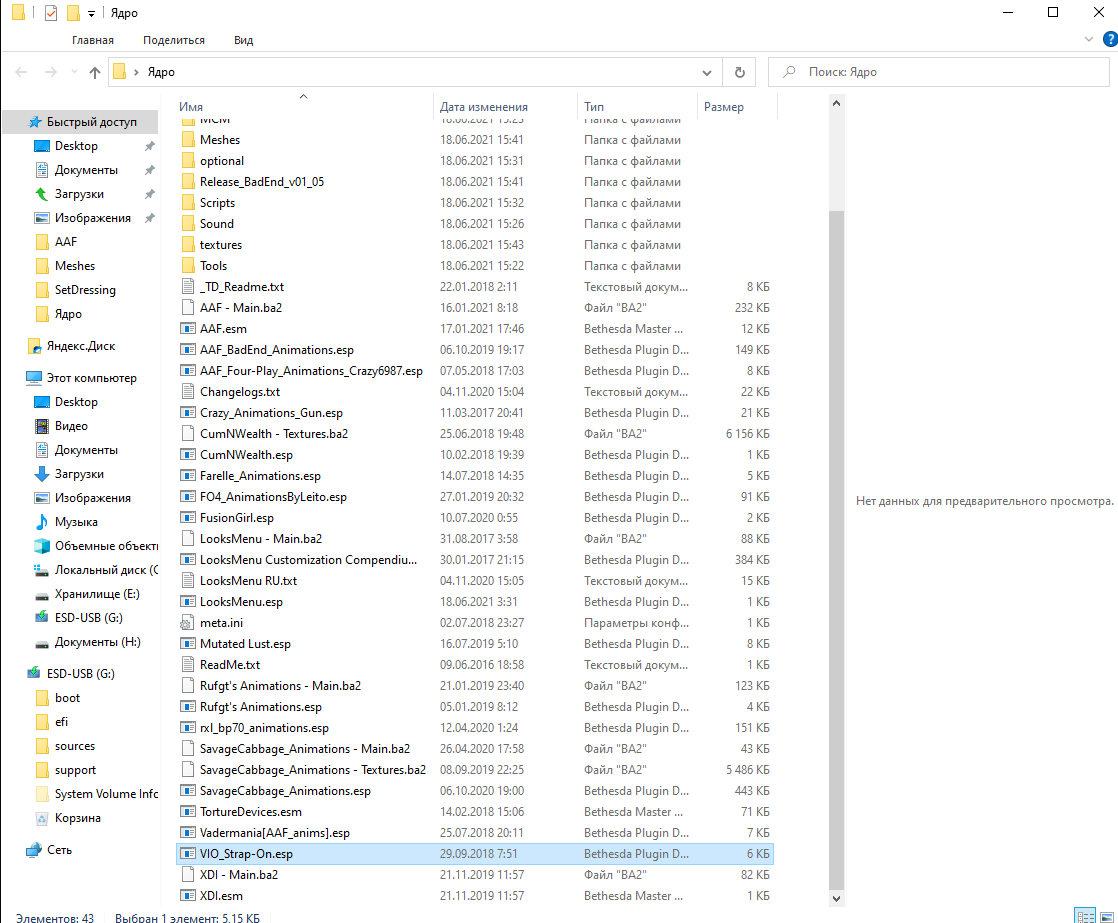
Task: Select the Музыка folder in sidebar
Action: coord(76,522)
